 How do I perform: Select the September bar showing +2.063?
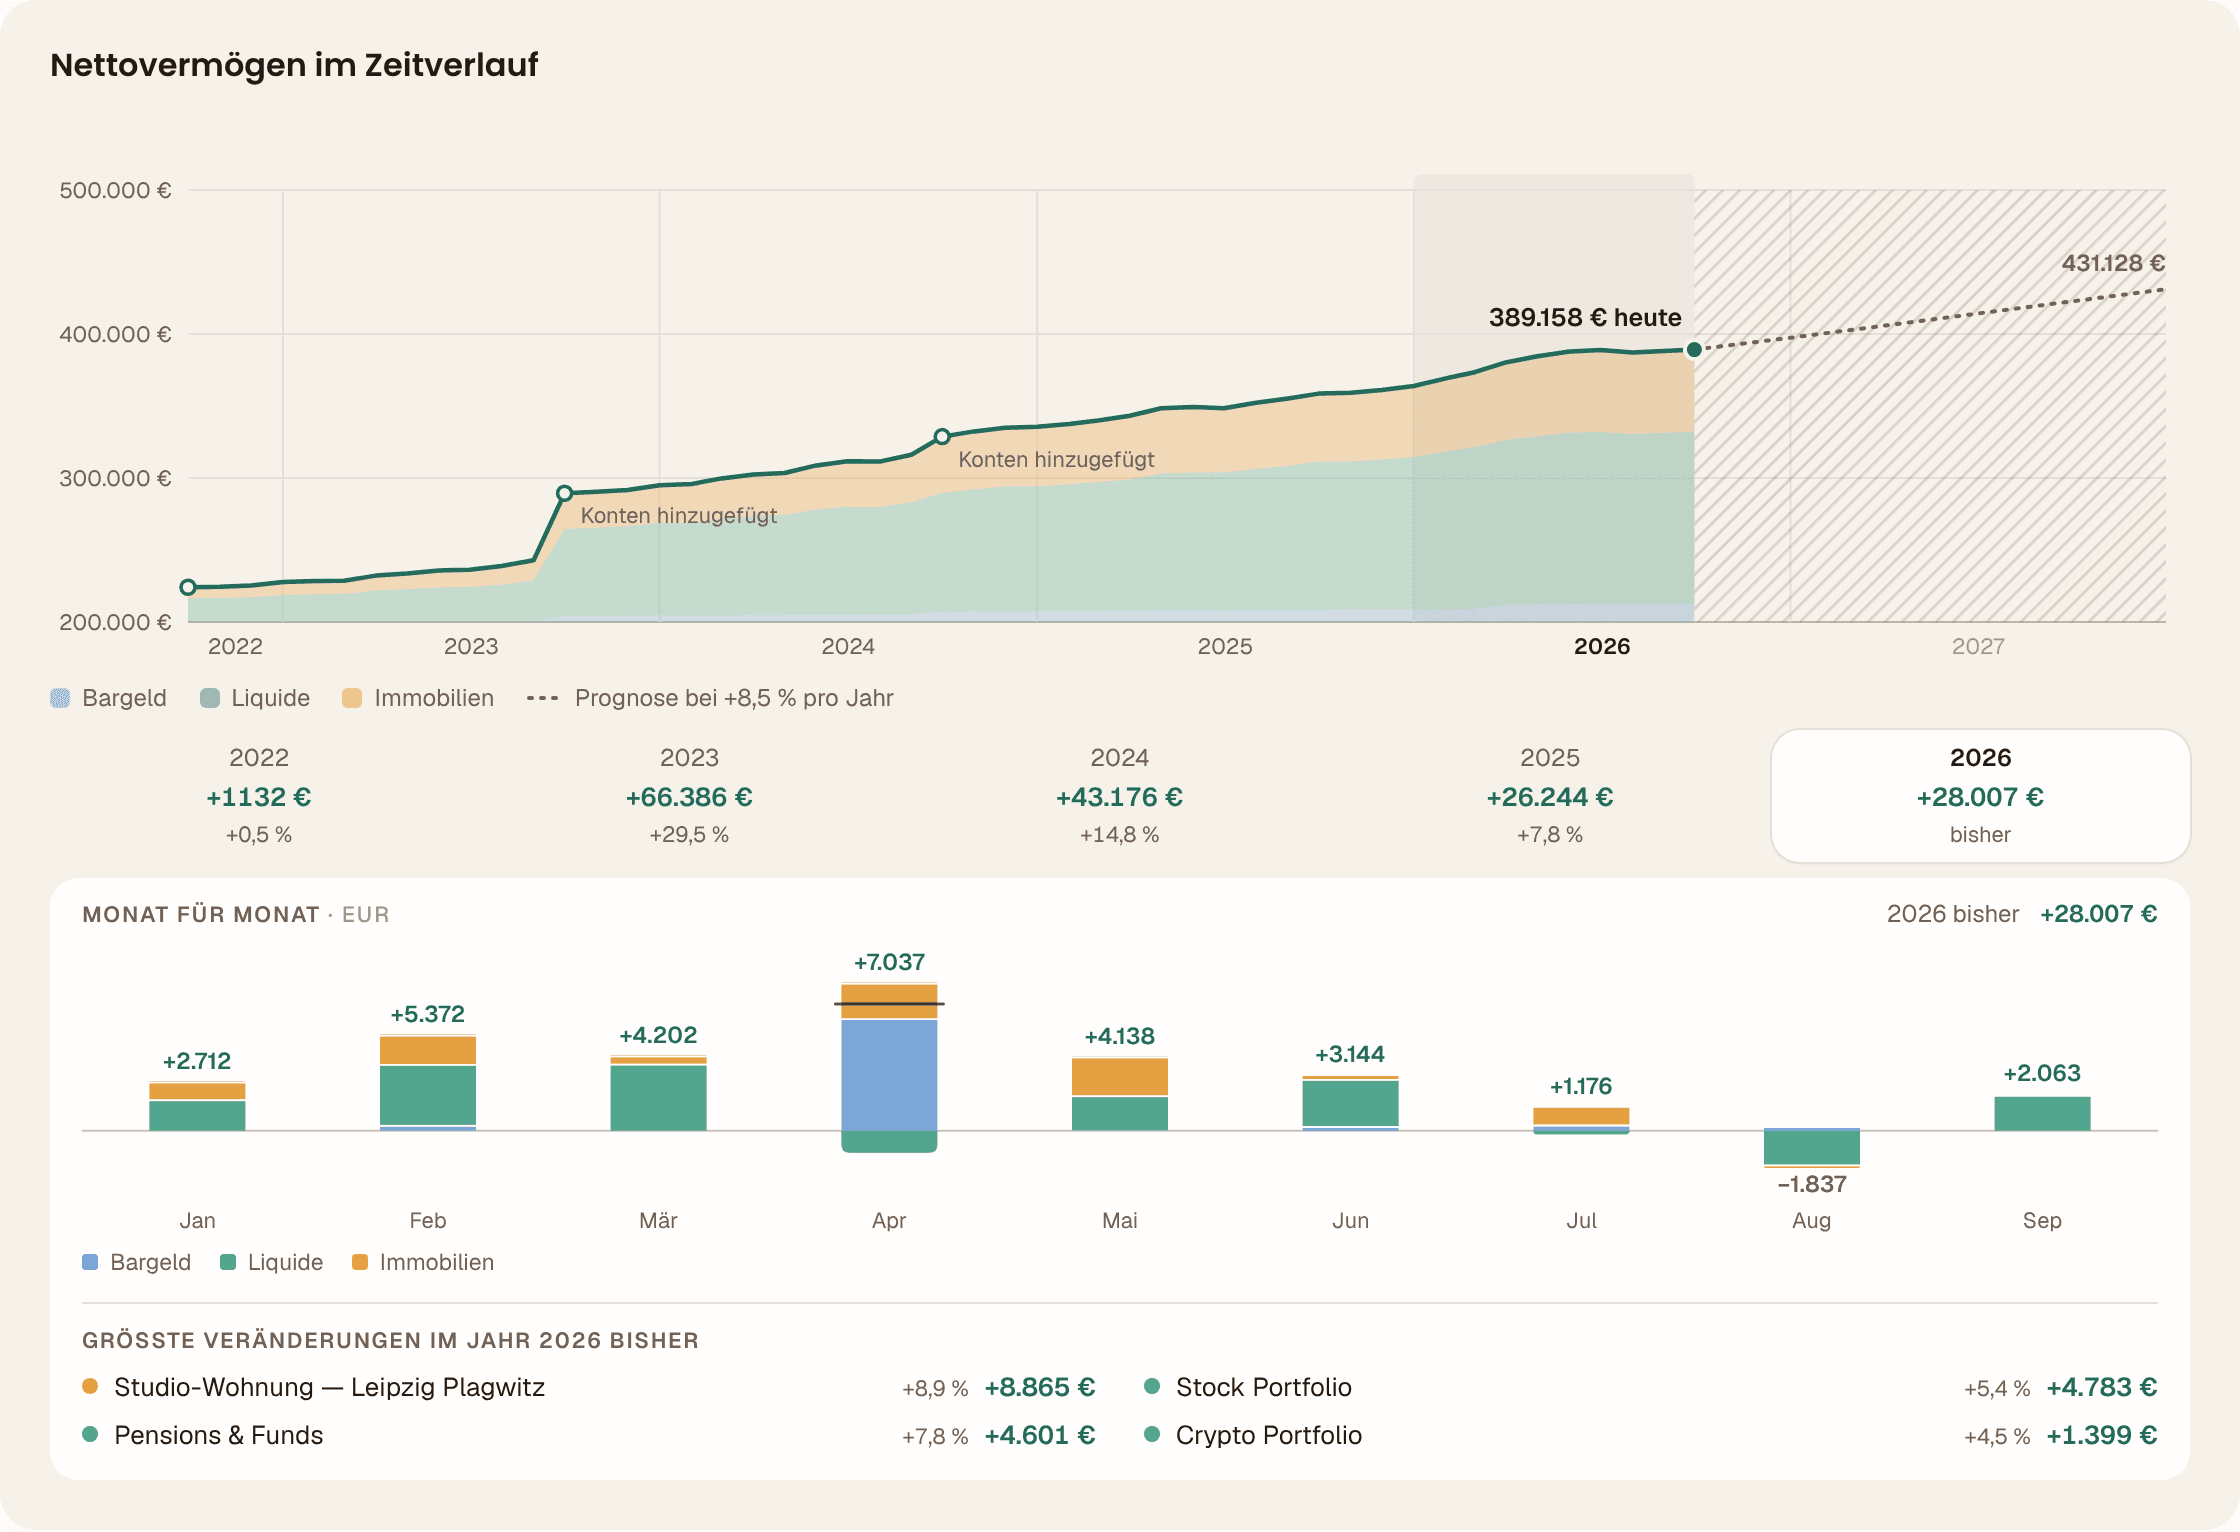(x=2042, y=1114)
